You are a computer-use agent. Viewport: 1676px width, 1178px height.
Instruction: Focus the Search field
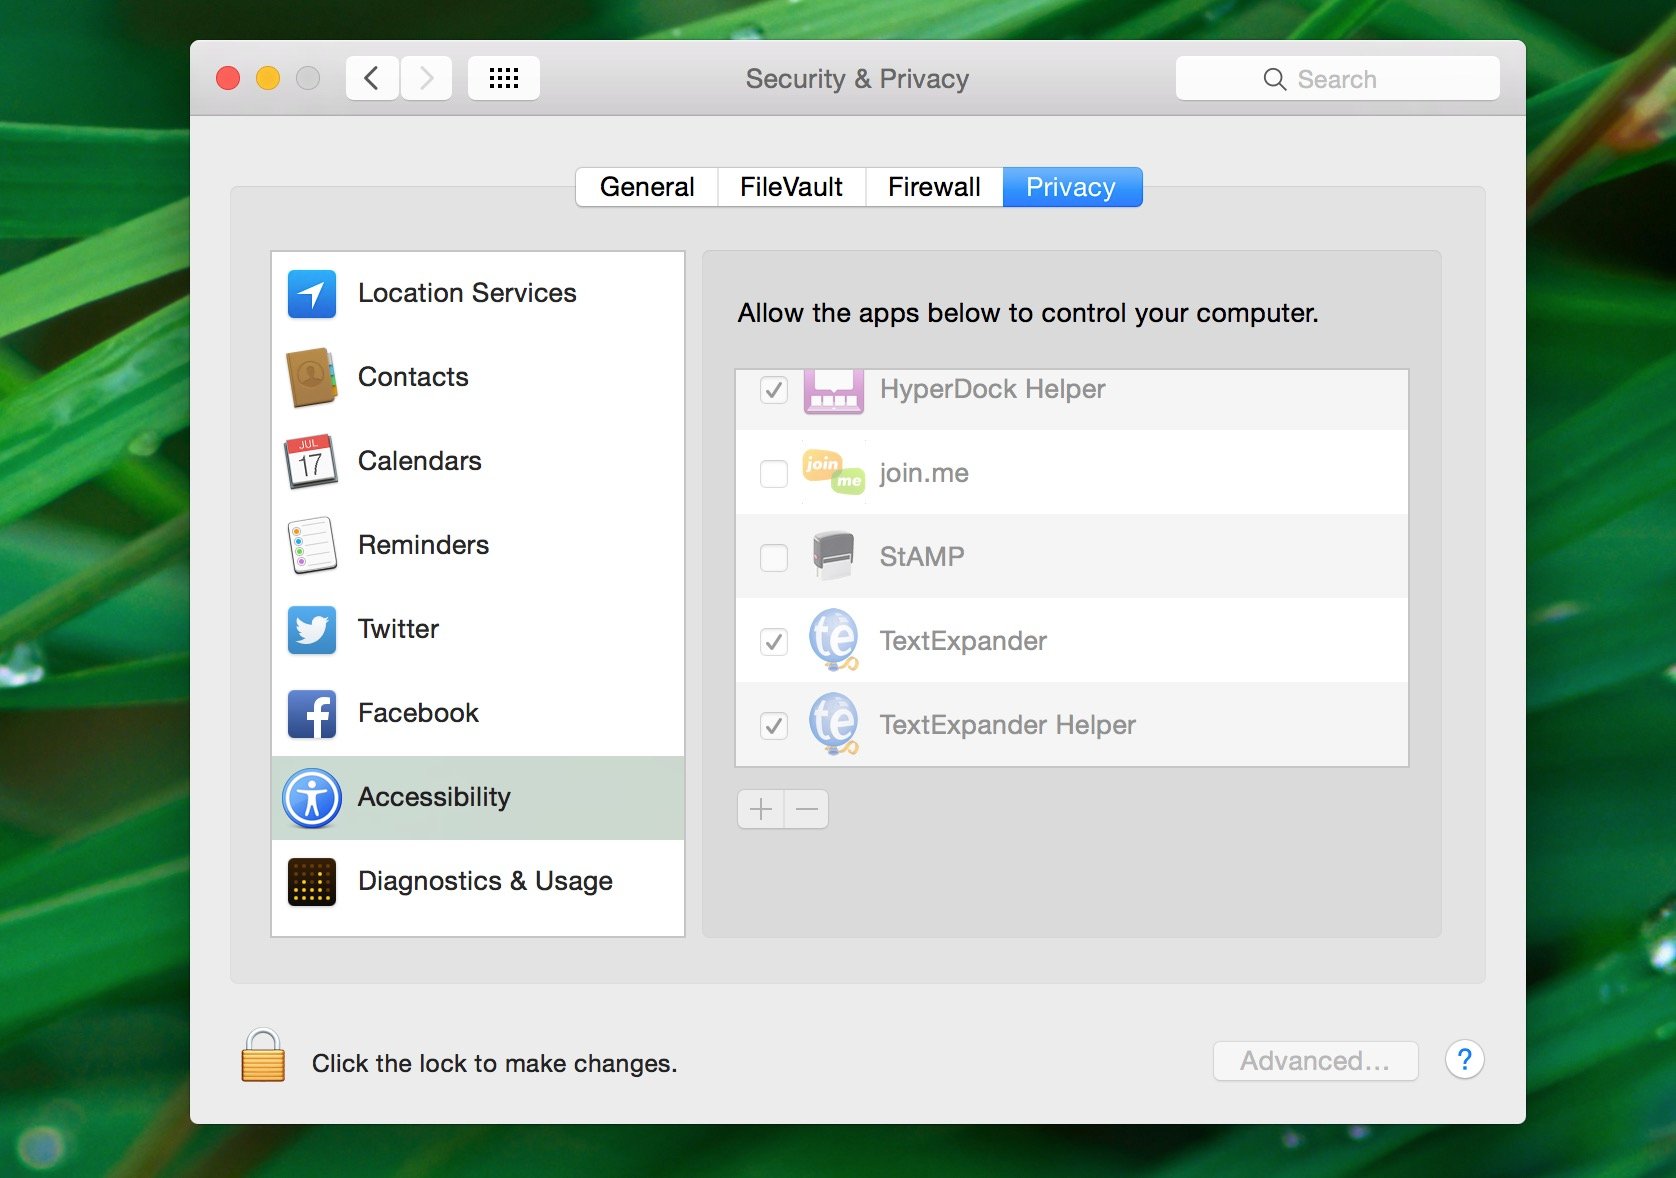coord(1338,78)
